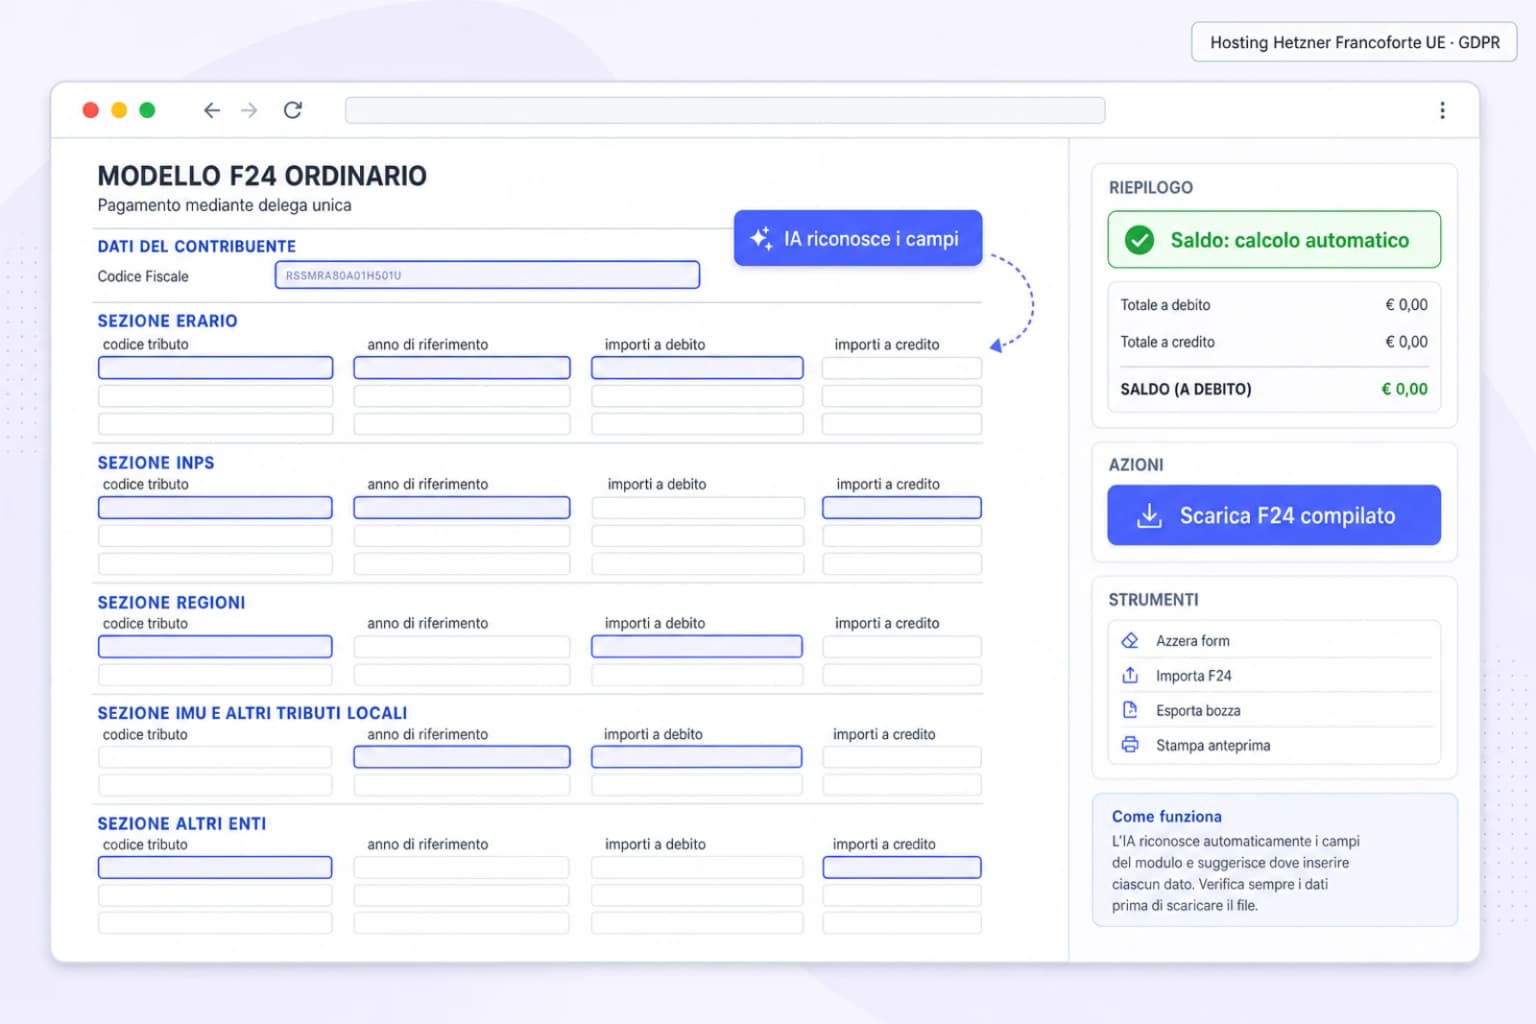Click Hosting Hetzner Francoforte UE GDPR badge
The height and width of the screenshot is (1024, 1536).
click(1354, 42)
